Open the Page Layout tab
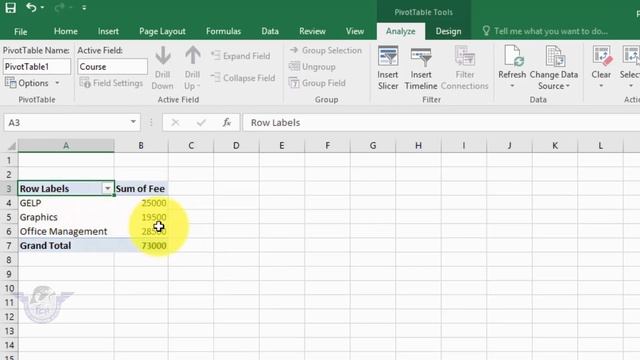The height and width of the screenshot is (360, 640). (162, 31)
